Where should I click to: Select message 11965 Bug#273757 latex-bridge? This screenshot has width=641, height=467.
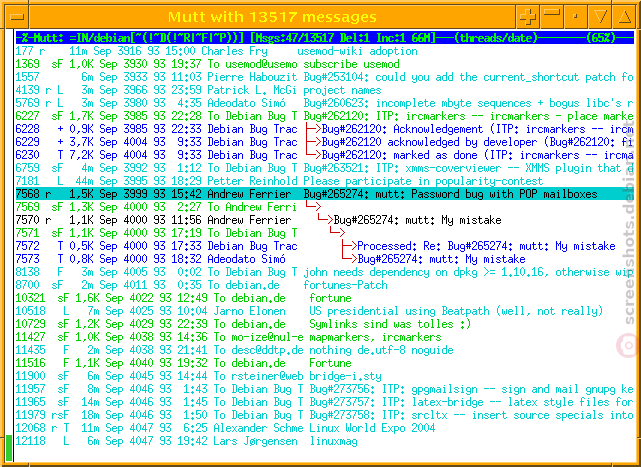tap(325, 402)
